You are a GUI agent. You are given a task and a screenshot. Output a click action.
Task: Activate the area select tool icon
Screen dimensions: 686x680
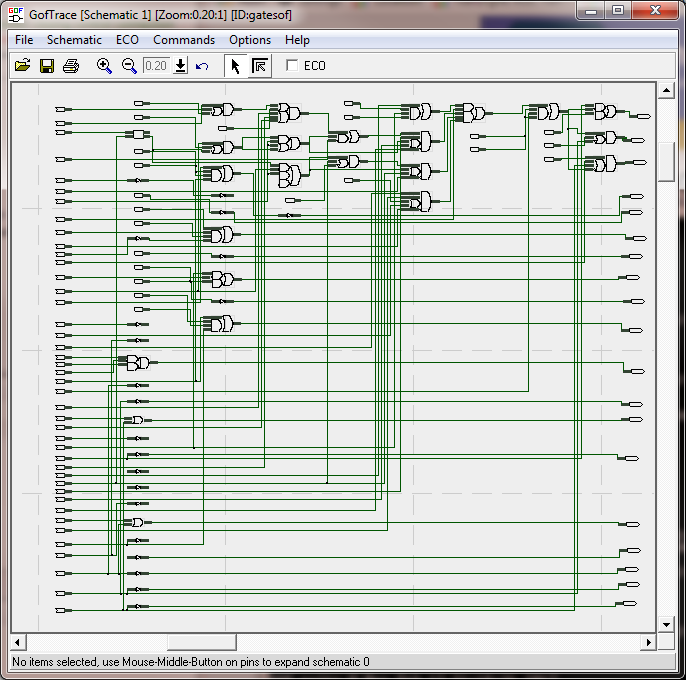pos(260,66)
